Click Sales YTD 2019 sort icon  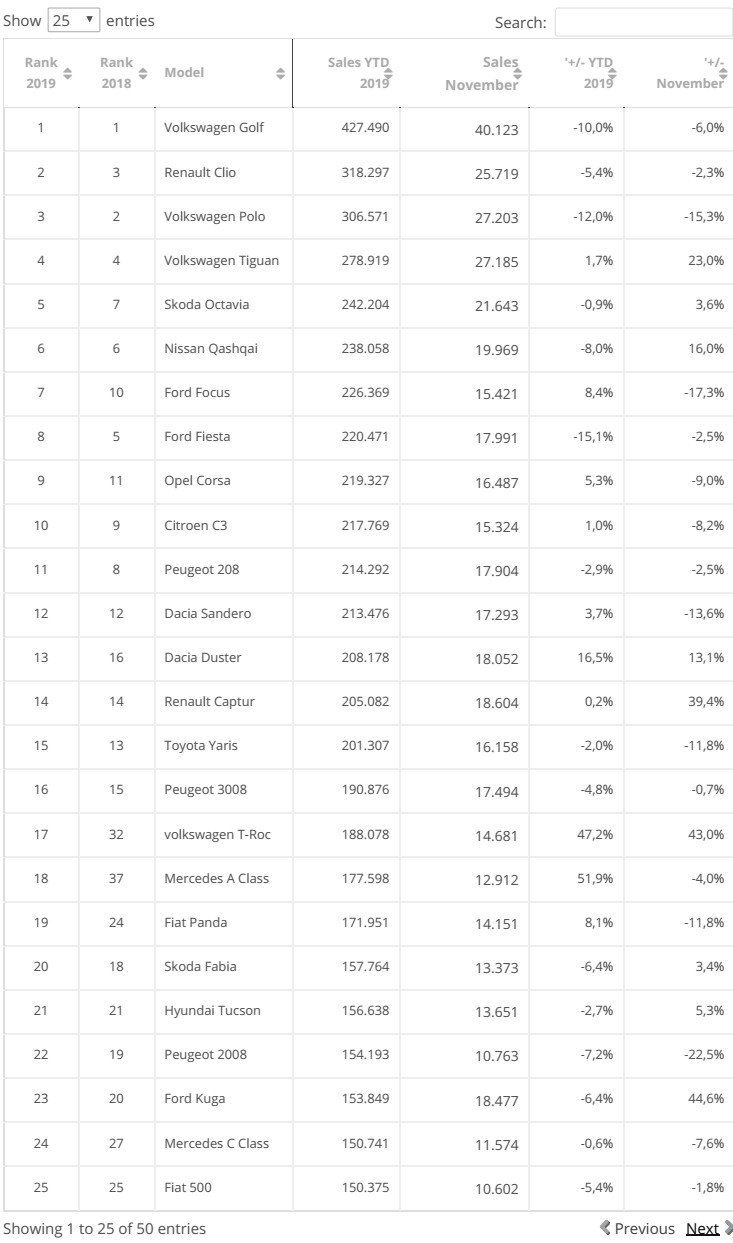[388, 73]
